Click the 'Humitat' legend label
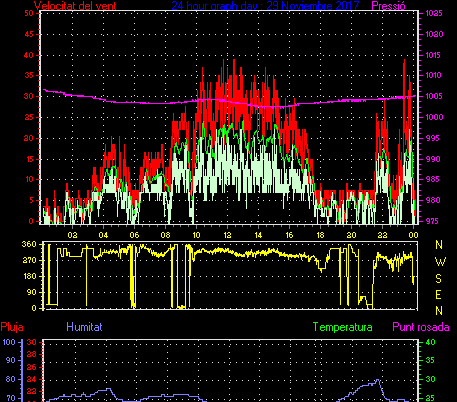The width and height of the screenshot is (457, 402). tap(84, 327)
